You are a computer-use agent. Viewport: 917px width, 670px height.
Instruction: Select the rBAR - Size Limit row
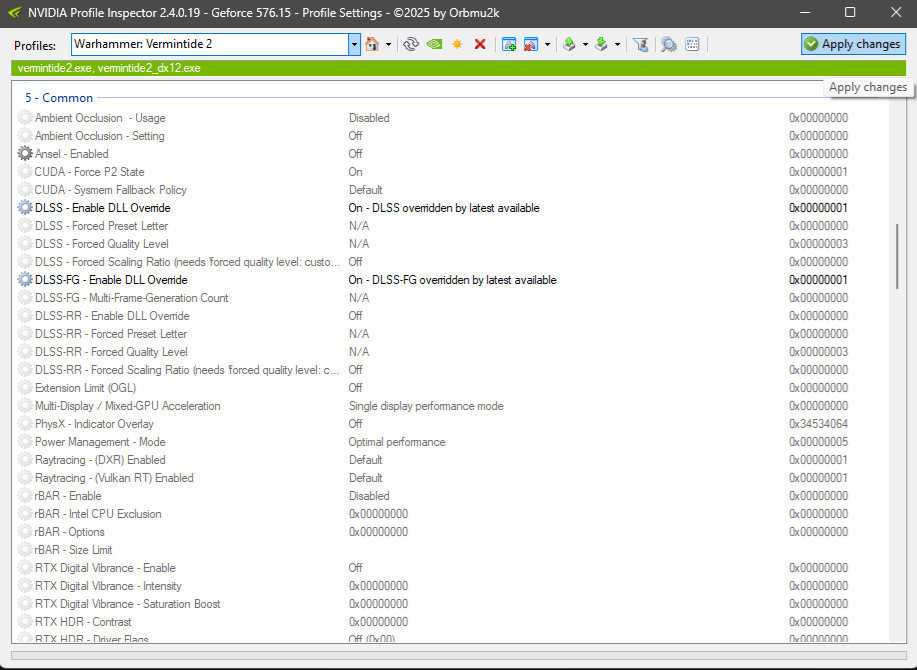click(x=450, y=550)
